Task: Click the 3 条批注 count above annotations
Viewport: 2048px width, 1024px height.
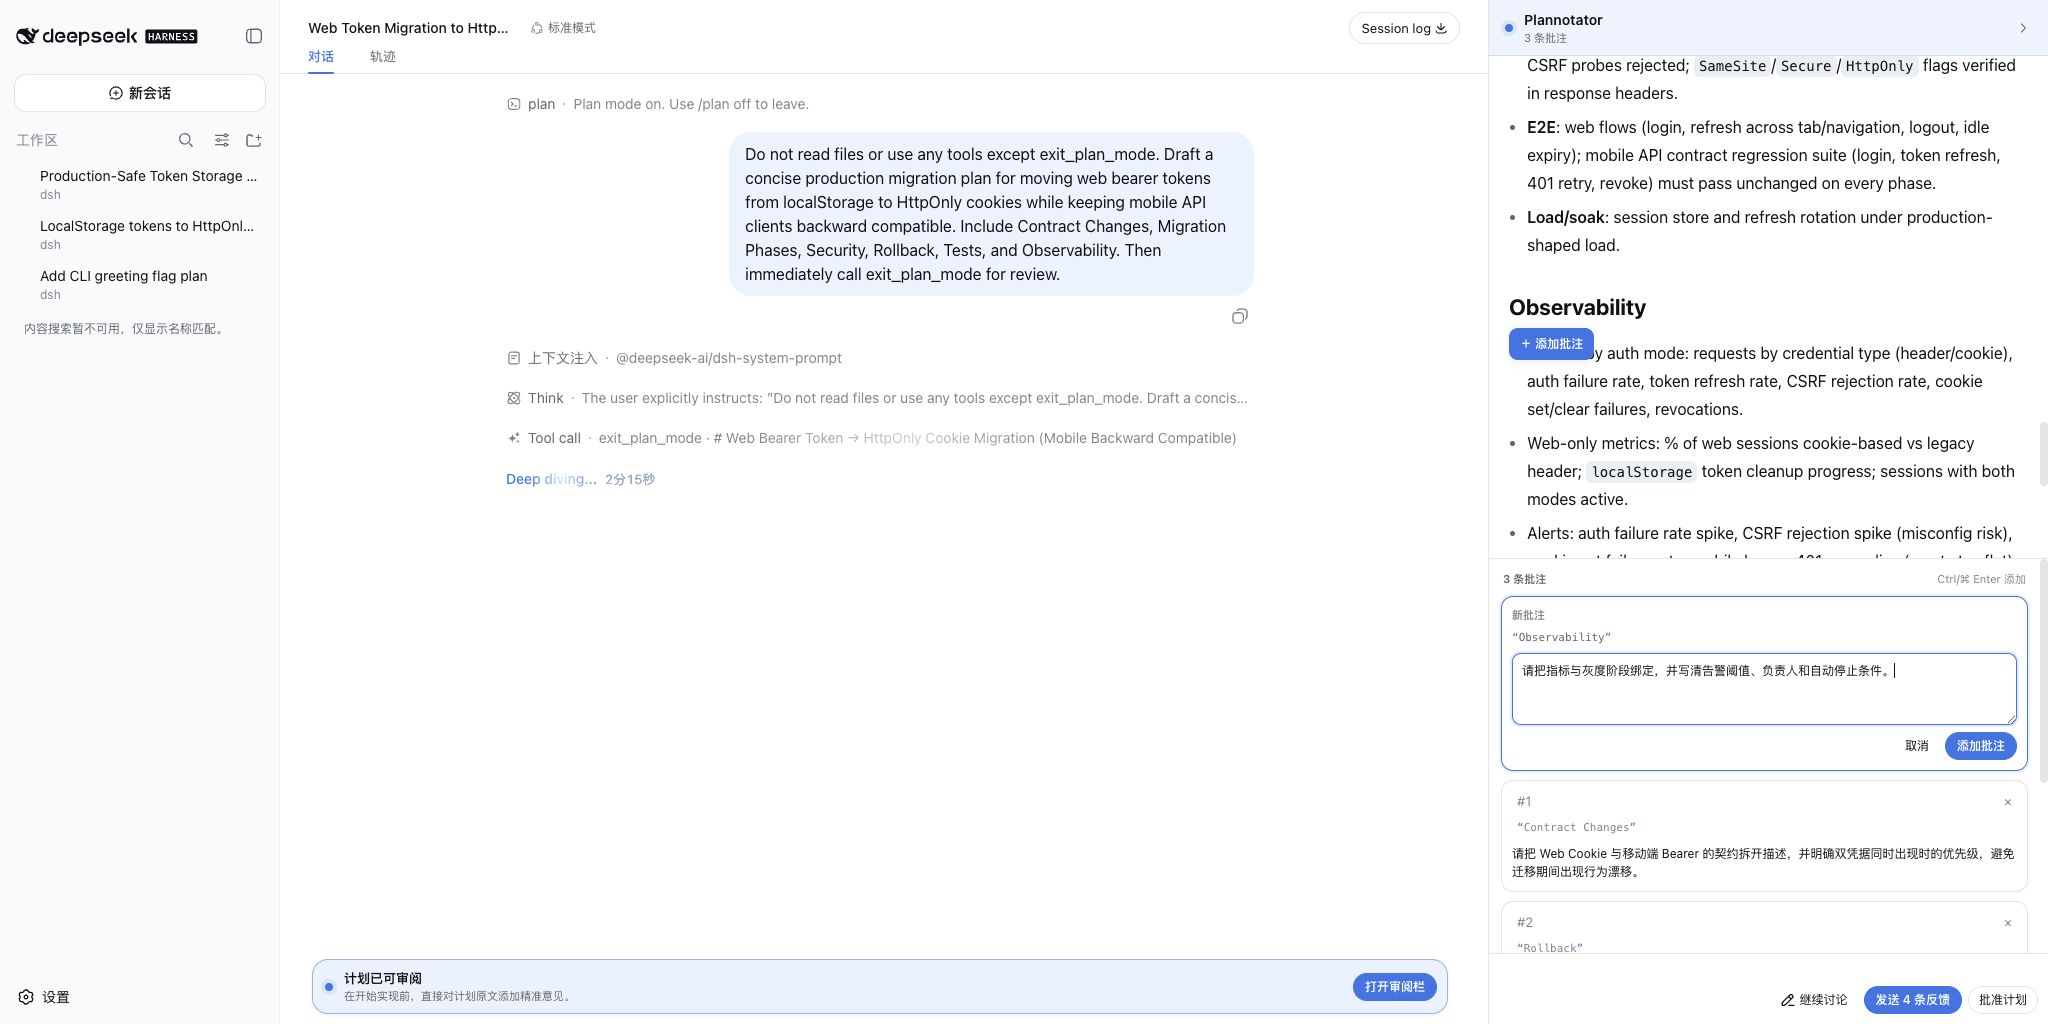Action: [1524, 579]
